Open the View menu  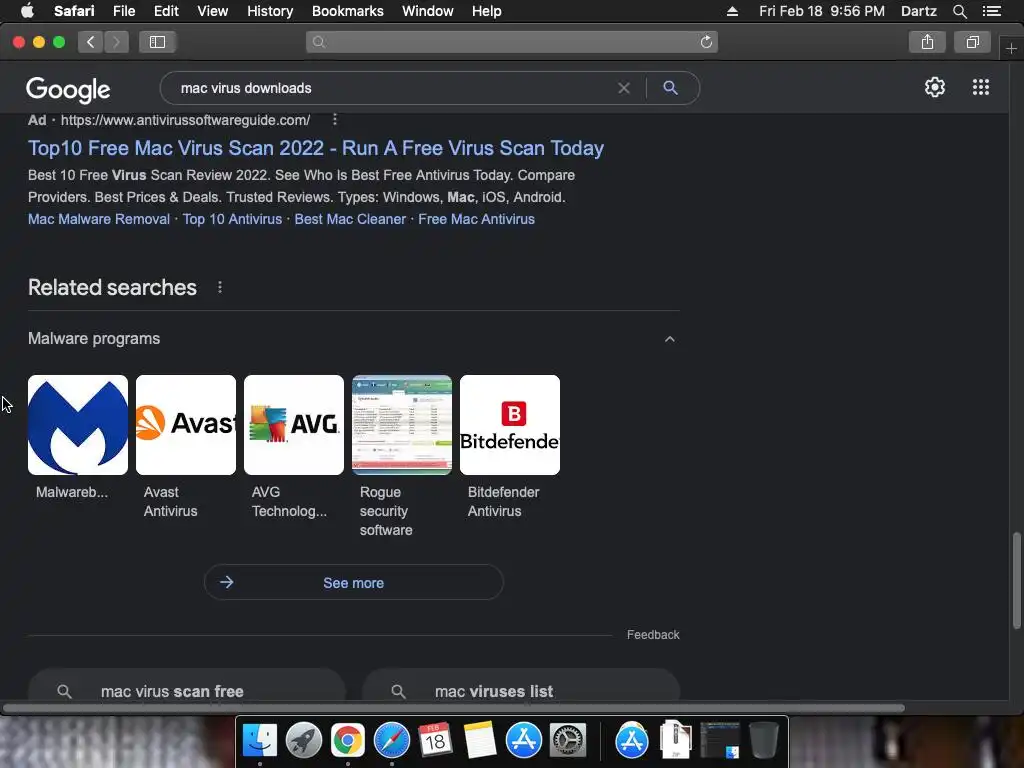[x=212, y=11]
